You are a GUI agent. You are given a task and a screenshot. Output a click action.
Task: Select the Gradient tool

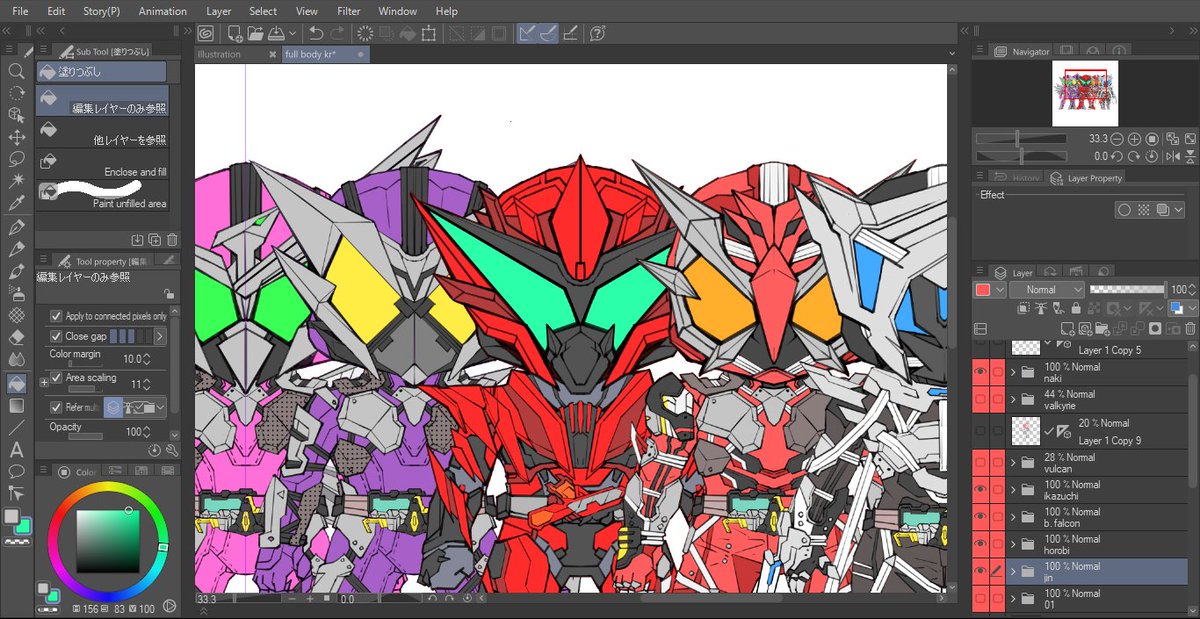pyautogui.click(x=17, y=405)
